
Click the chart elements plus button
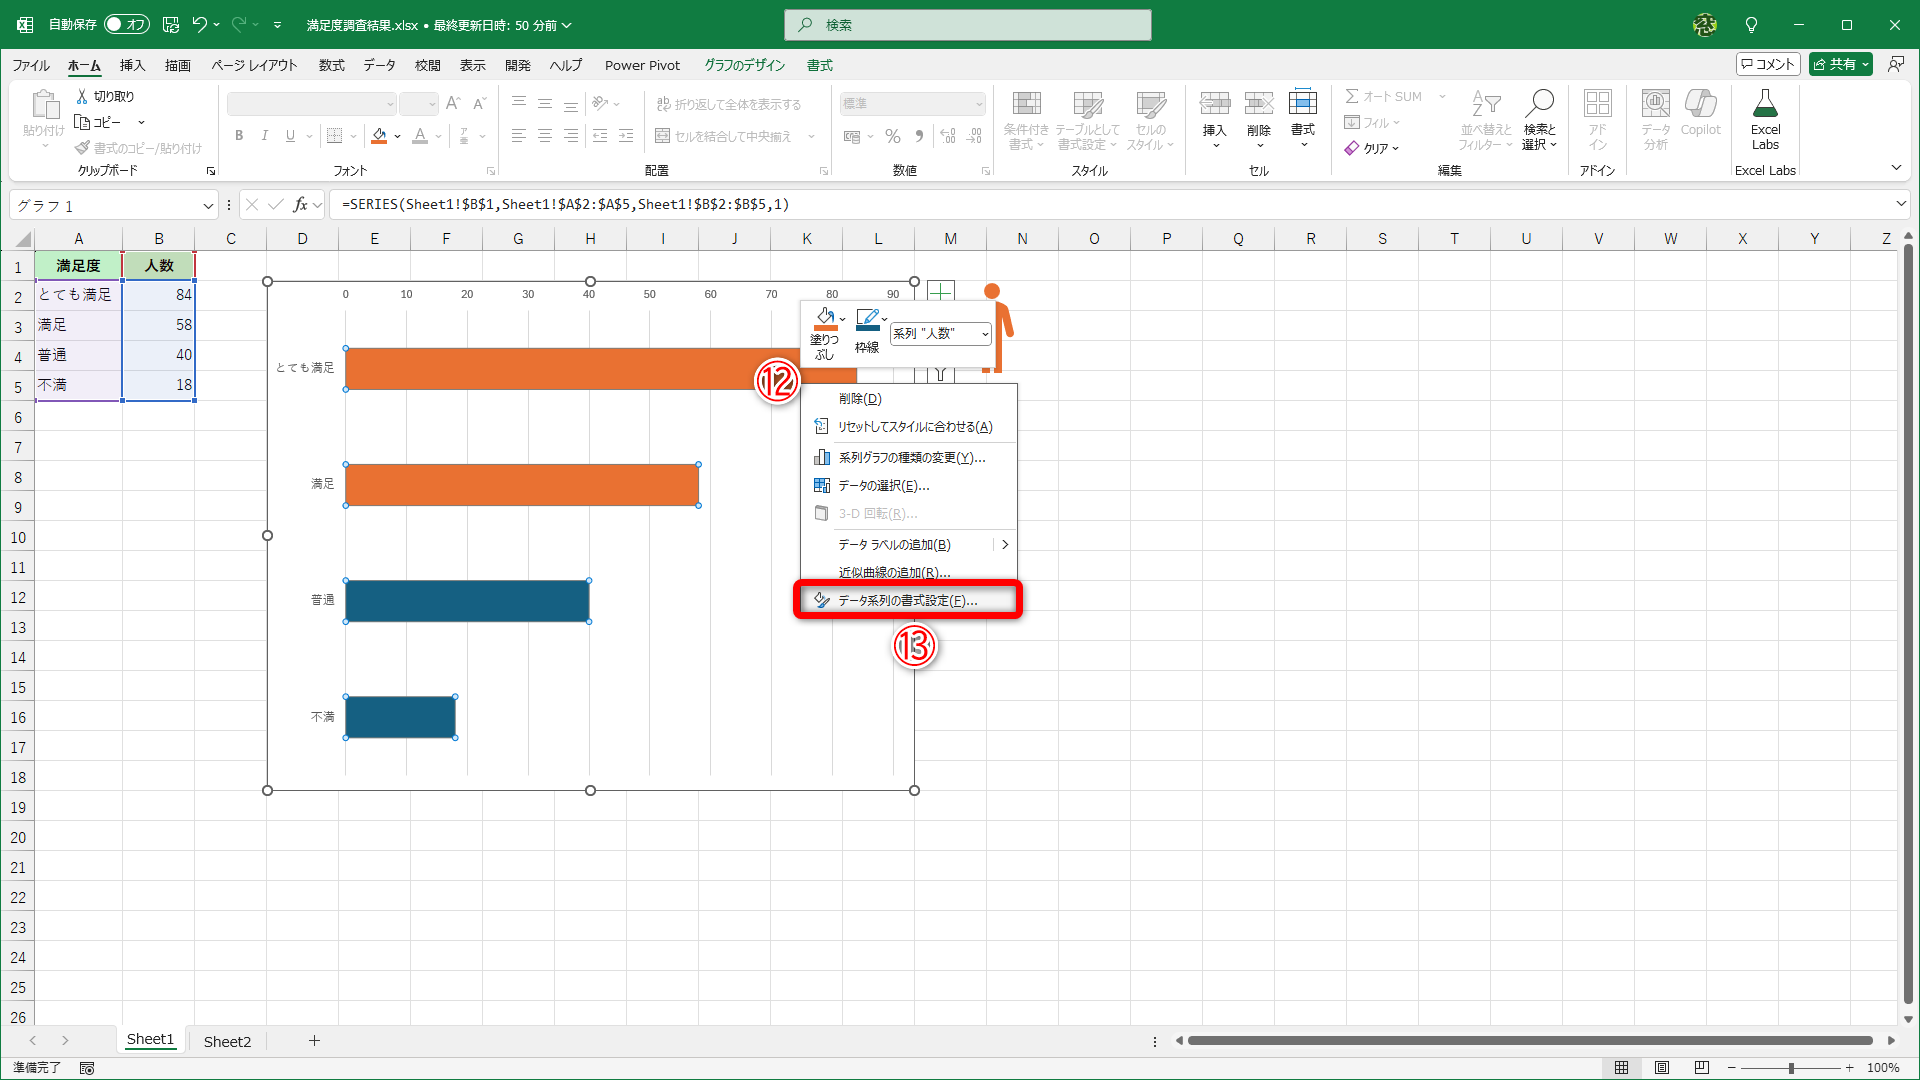pyautogui.click(x=940, y=292)
